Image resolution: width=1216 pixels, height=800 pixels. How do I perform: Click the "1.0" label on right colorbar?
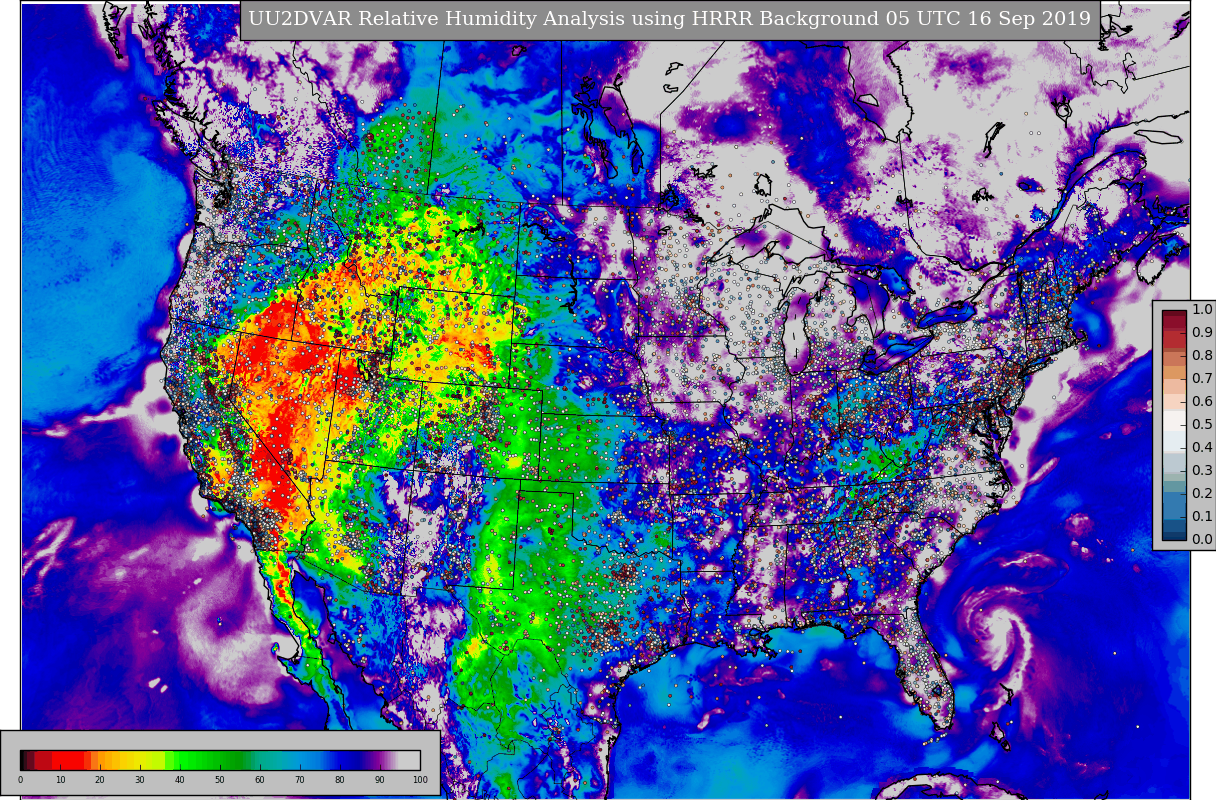[1202, 310]
